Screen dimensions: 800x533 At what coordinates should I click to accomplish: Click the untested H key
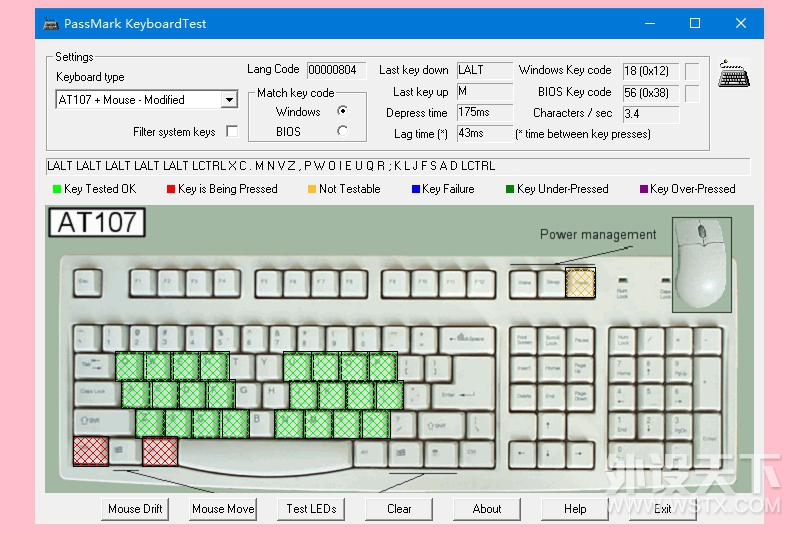(274, 393)
